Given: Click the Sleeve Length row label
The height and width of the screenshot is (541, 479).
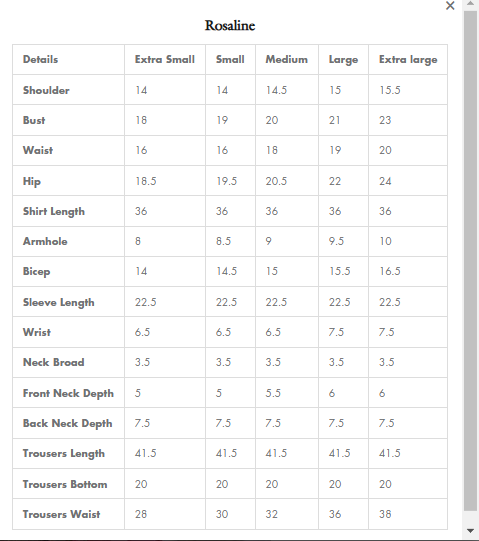Looking at the screenshot, I should [x=58, y=302].
